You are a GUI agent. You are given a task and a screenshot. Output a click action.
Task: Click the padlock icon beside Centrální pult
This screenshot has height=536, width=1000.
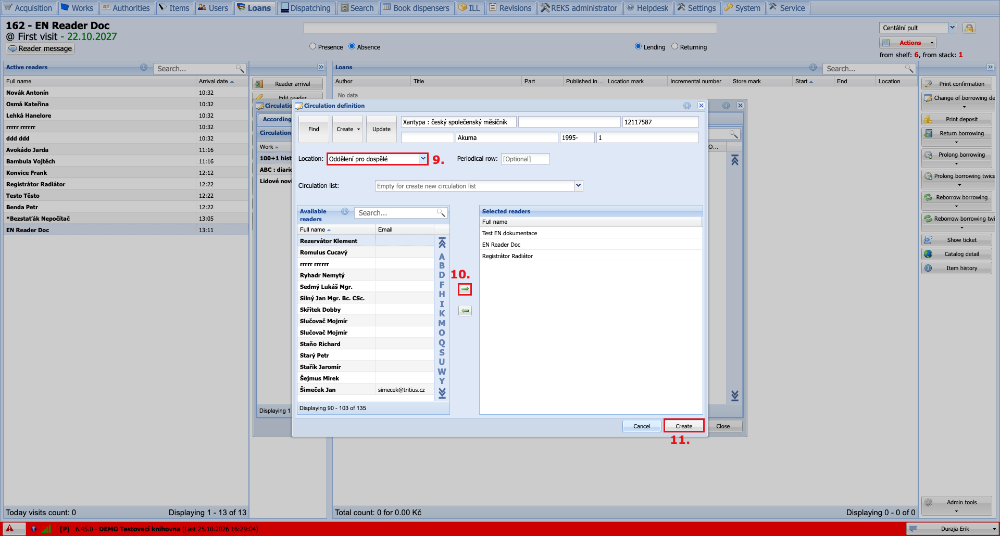pos(969,28)
